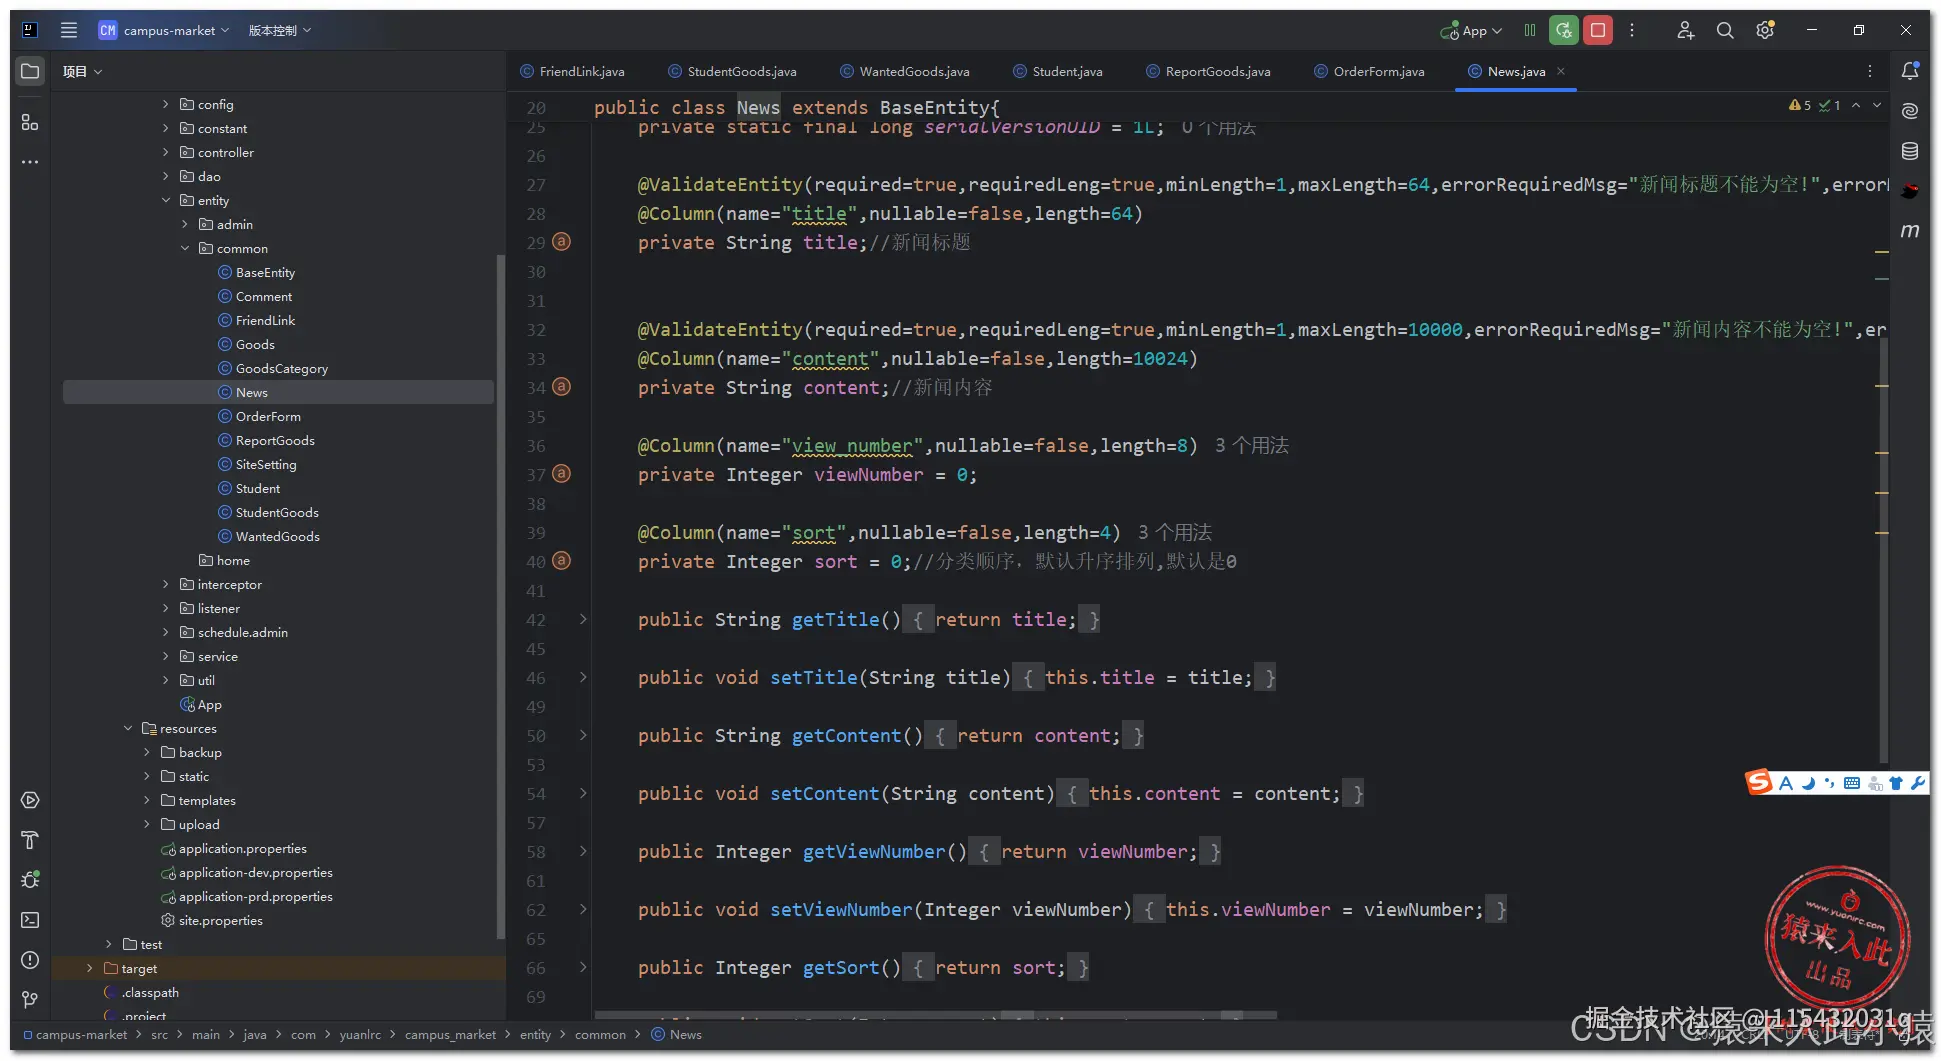Open IDE settings gear icon
This screenshot has width=1941, height=1061.
coord(1765,30)
